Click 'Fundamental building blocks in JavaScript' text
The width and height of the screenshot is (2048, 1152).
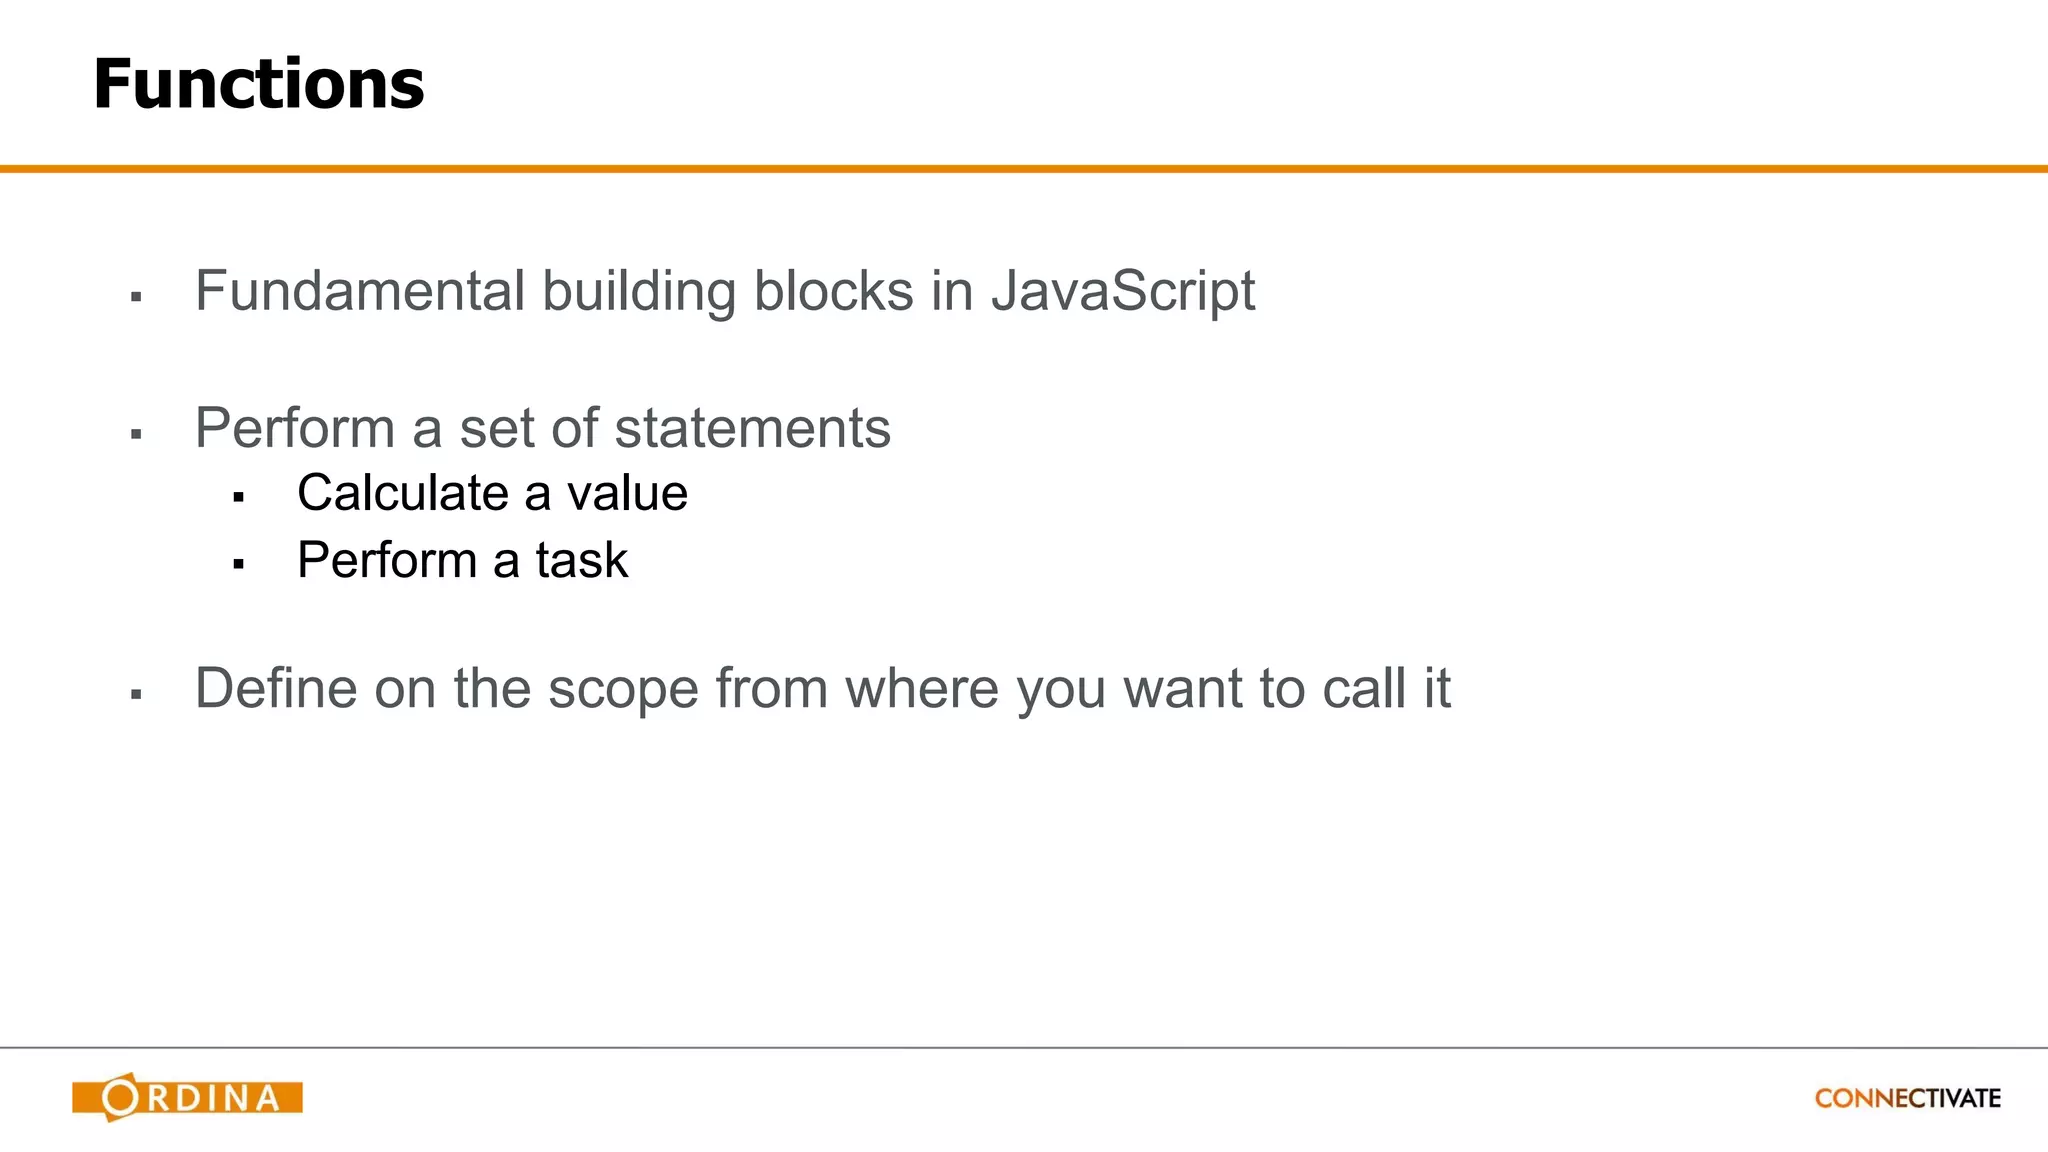click(x=724, y=291)
